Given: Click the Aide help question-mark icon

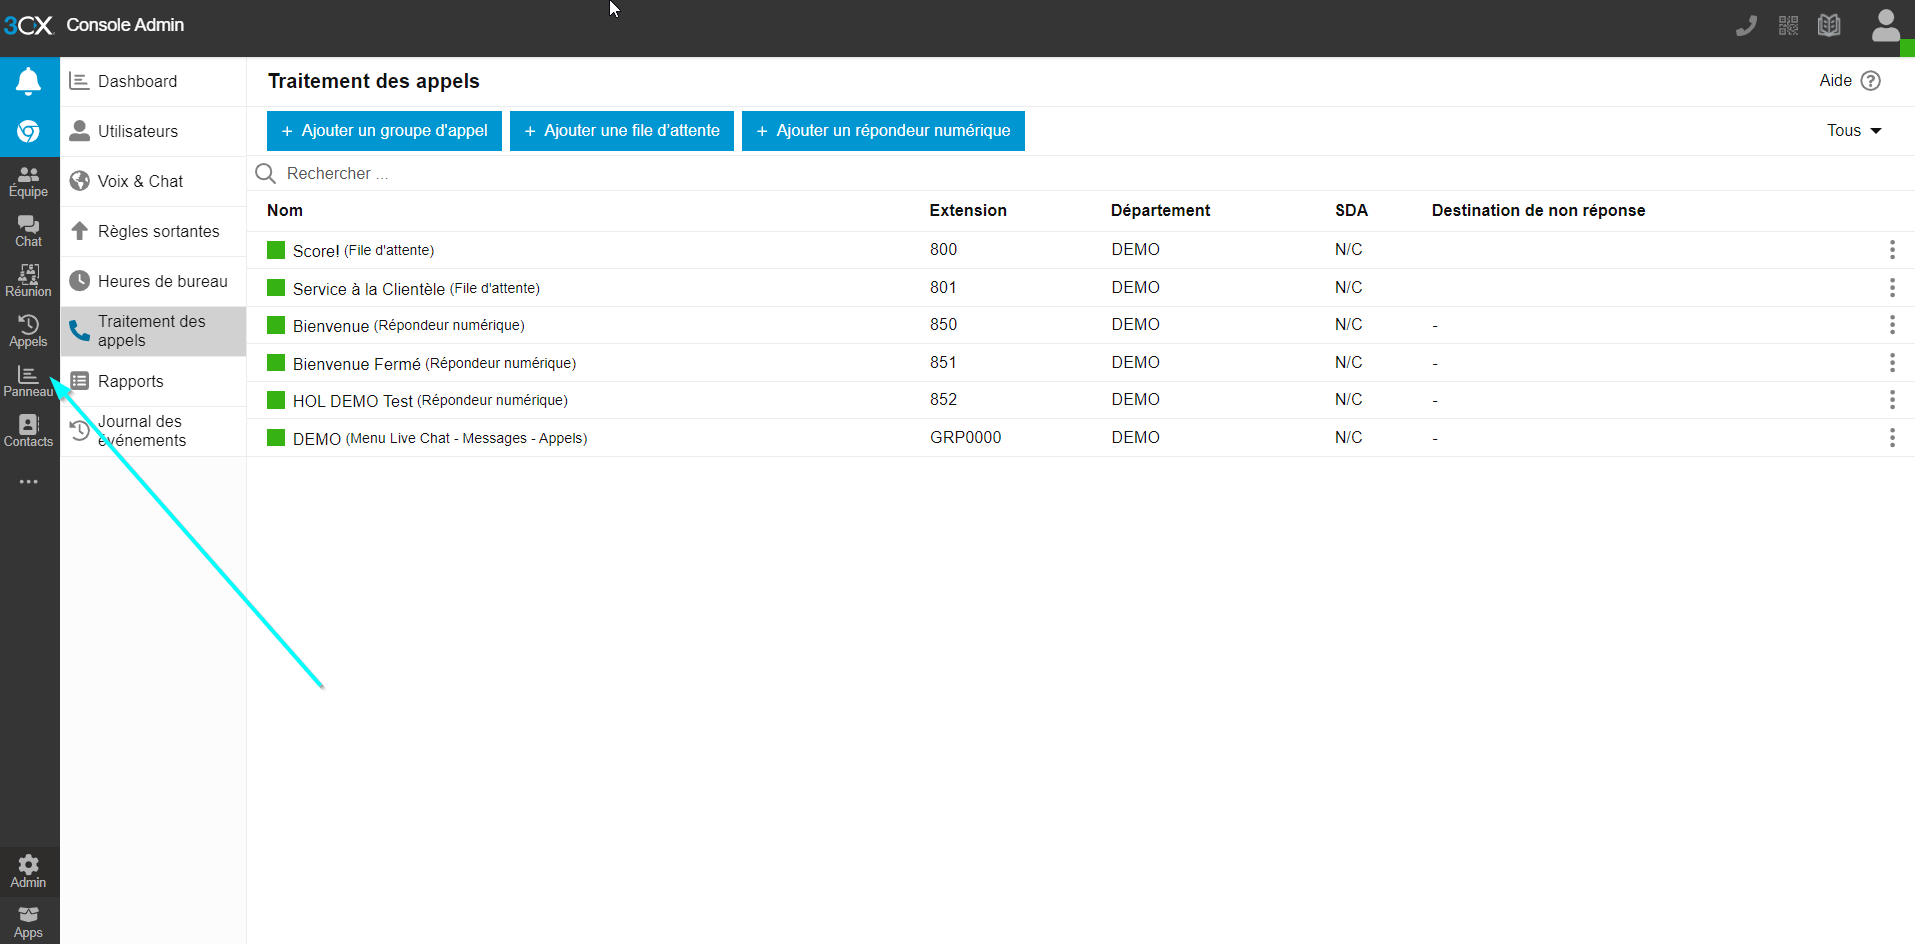Looking at the screenshot, I should pos(1871,81).
